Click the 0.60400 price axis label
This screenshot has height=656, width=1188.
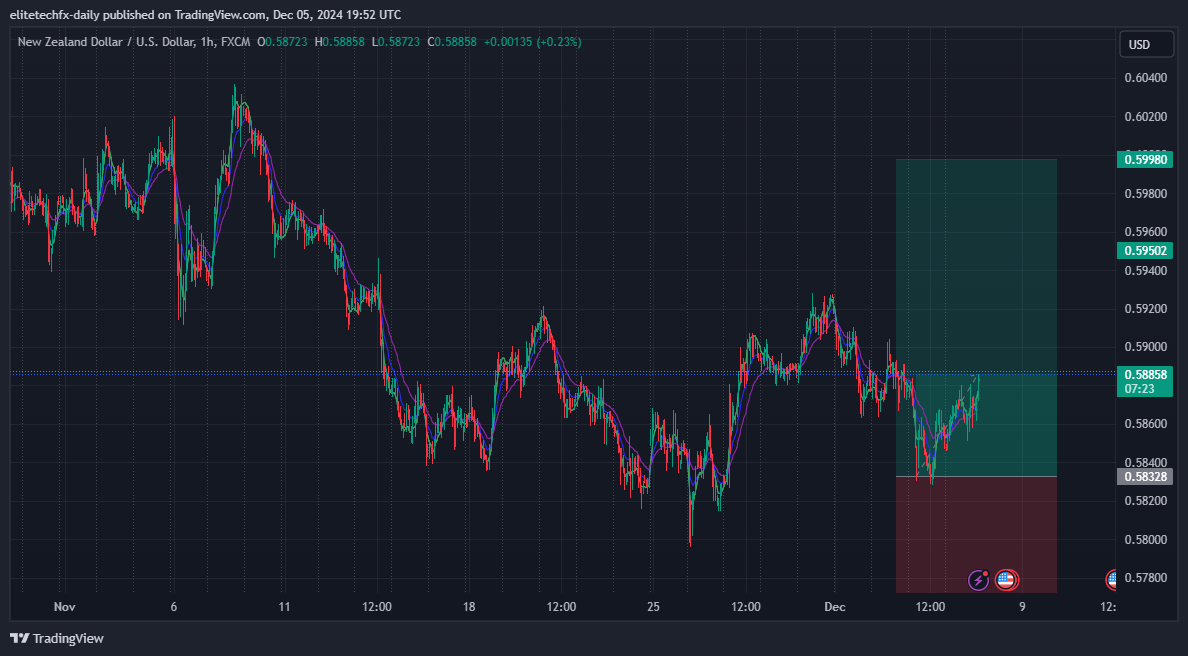(1146, 78)
